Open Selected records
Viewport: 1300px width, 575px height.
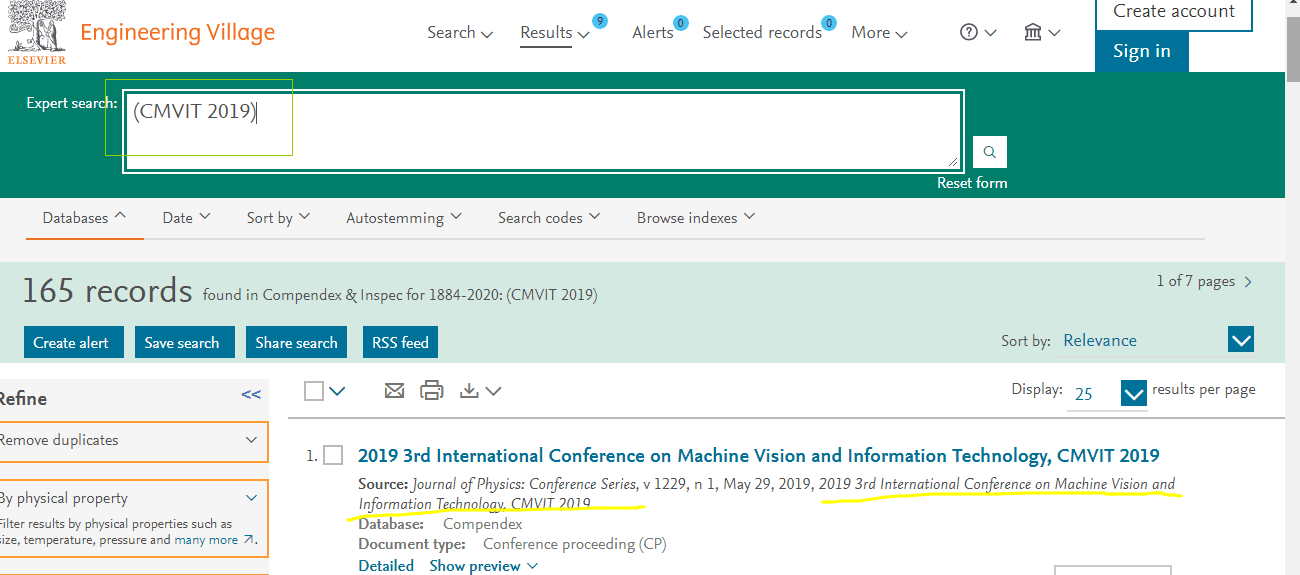762,32
